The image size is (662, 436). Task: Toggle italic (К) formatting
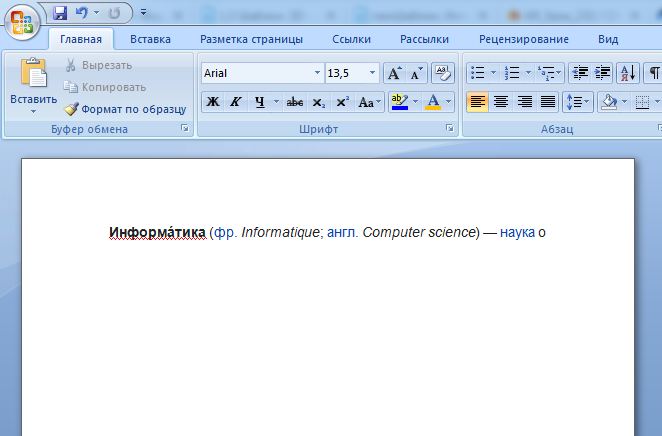pos(236,102)
